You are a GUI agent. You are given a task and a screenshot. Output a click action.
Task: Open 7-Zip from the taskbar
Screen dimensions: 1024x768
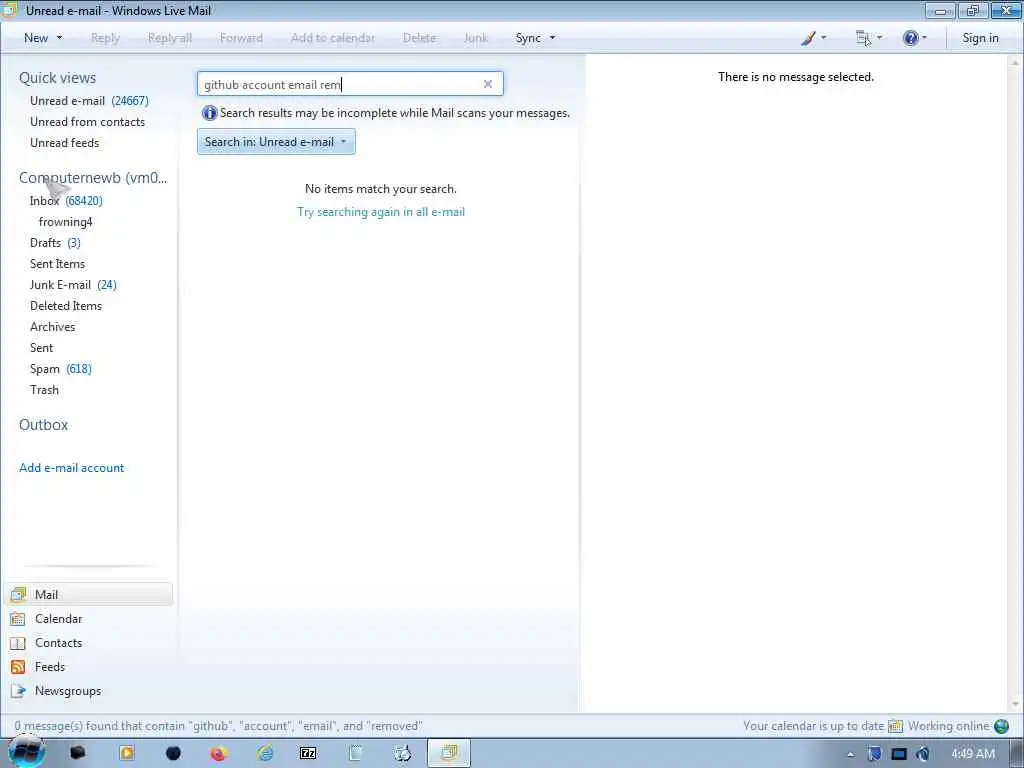pyautogui.click(x=308, y=754)
